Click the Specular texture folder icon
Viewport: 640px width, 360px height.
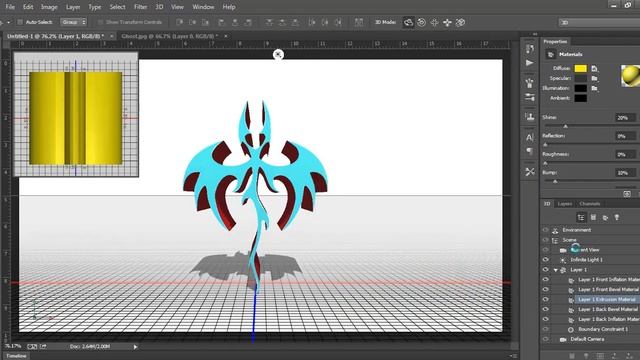[x=594, y=78]
